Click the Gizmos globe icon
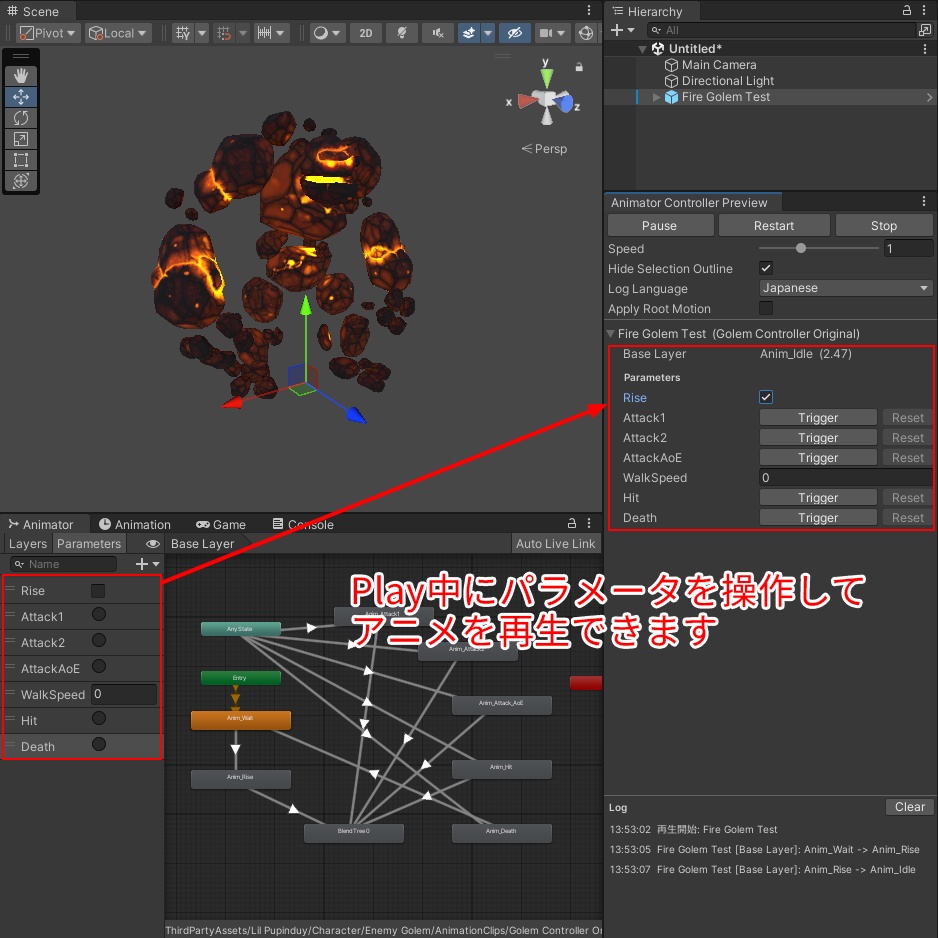 pyautogui.click(x=586, y=33)
